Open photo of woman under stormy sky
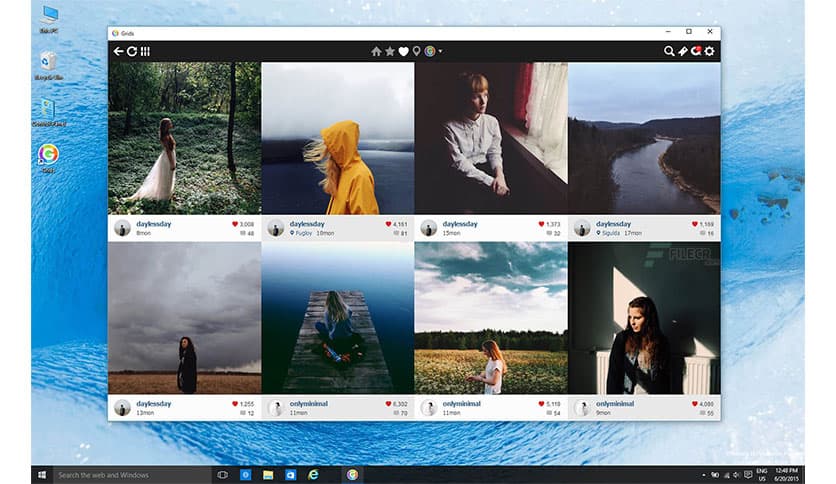 coord(184,318)
